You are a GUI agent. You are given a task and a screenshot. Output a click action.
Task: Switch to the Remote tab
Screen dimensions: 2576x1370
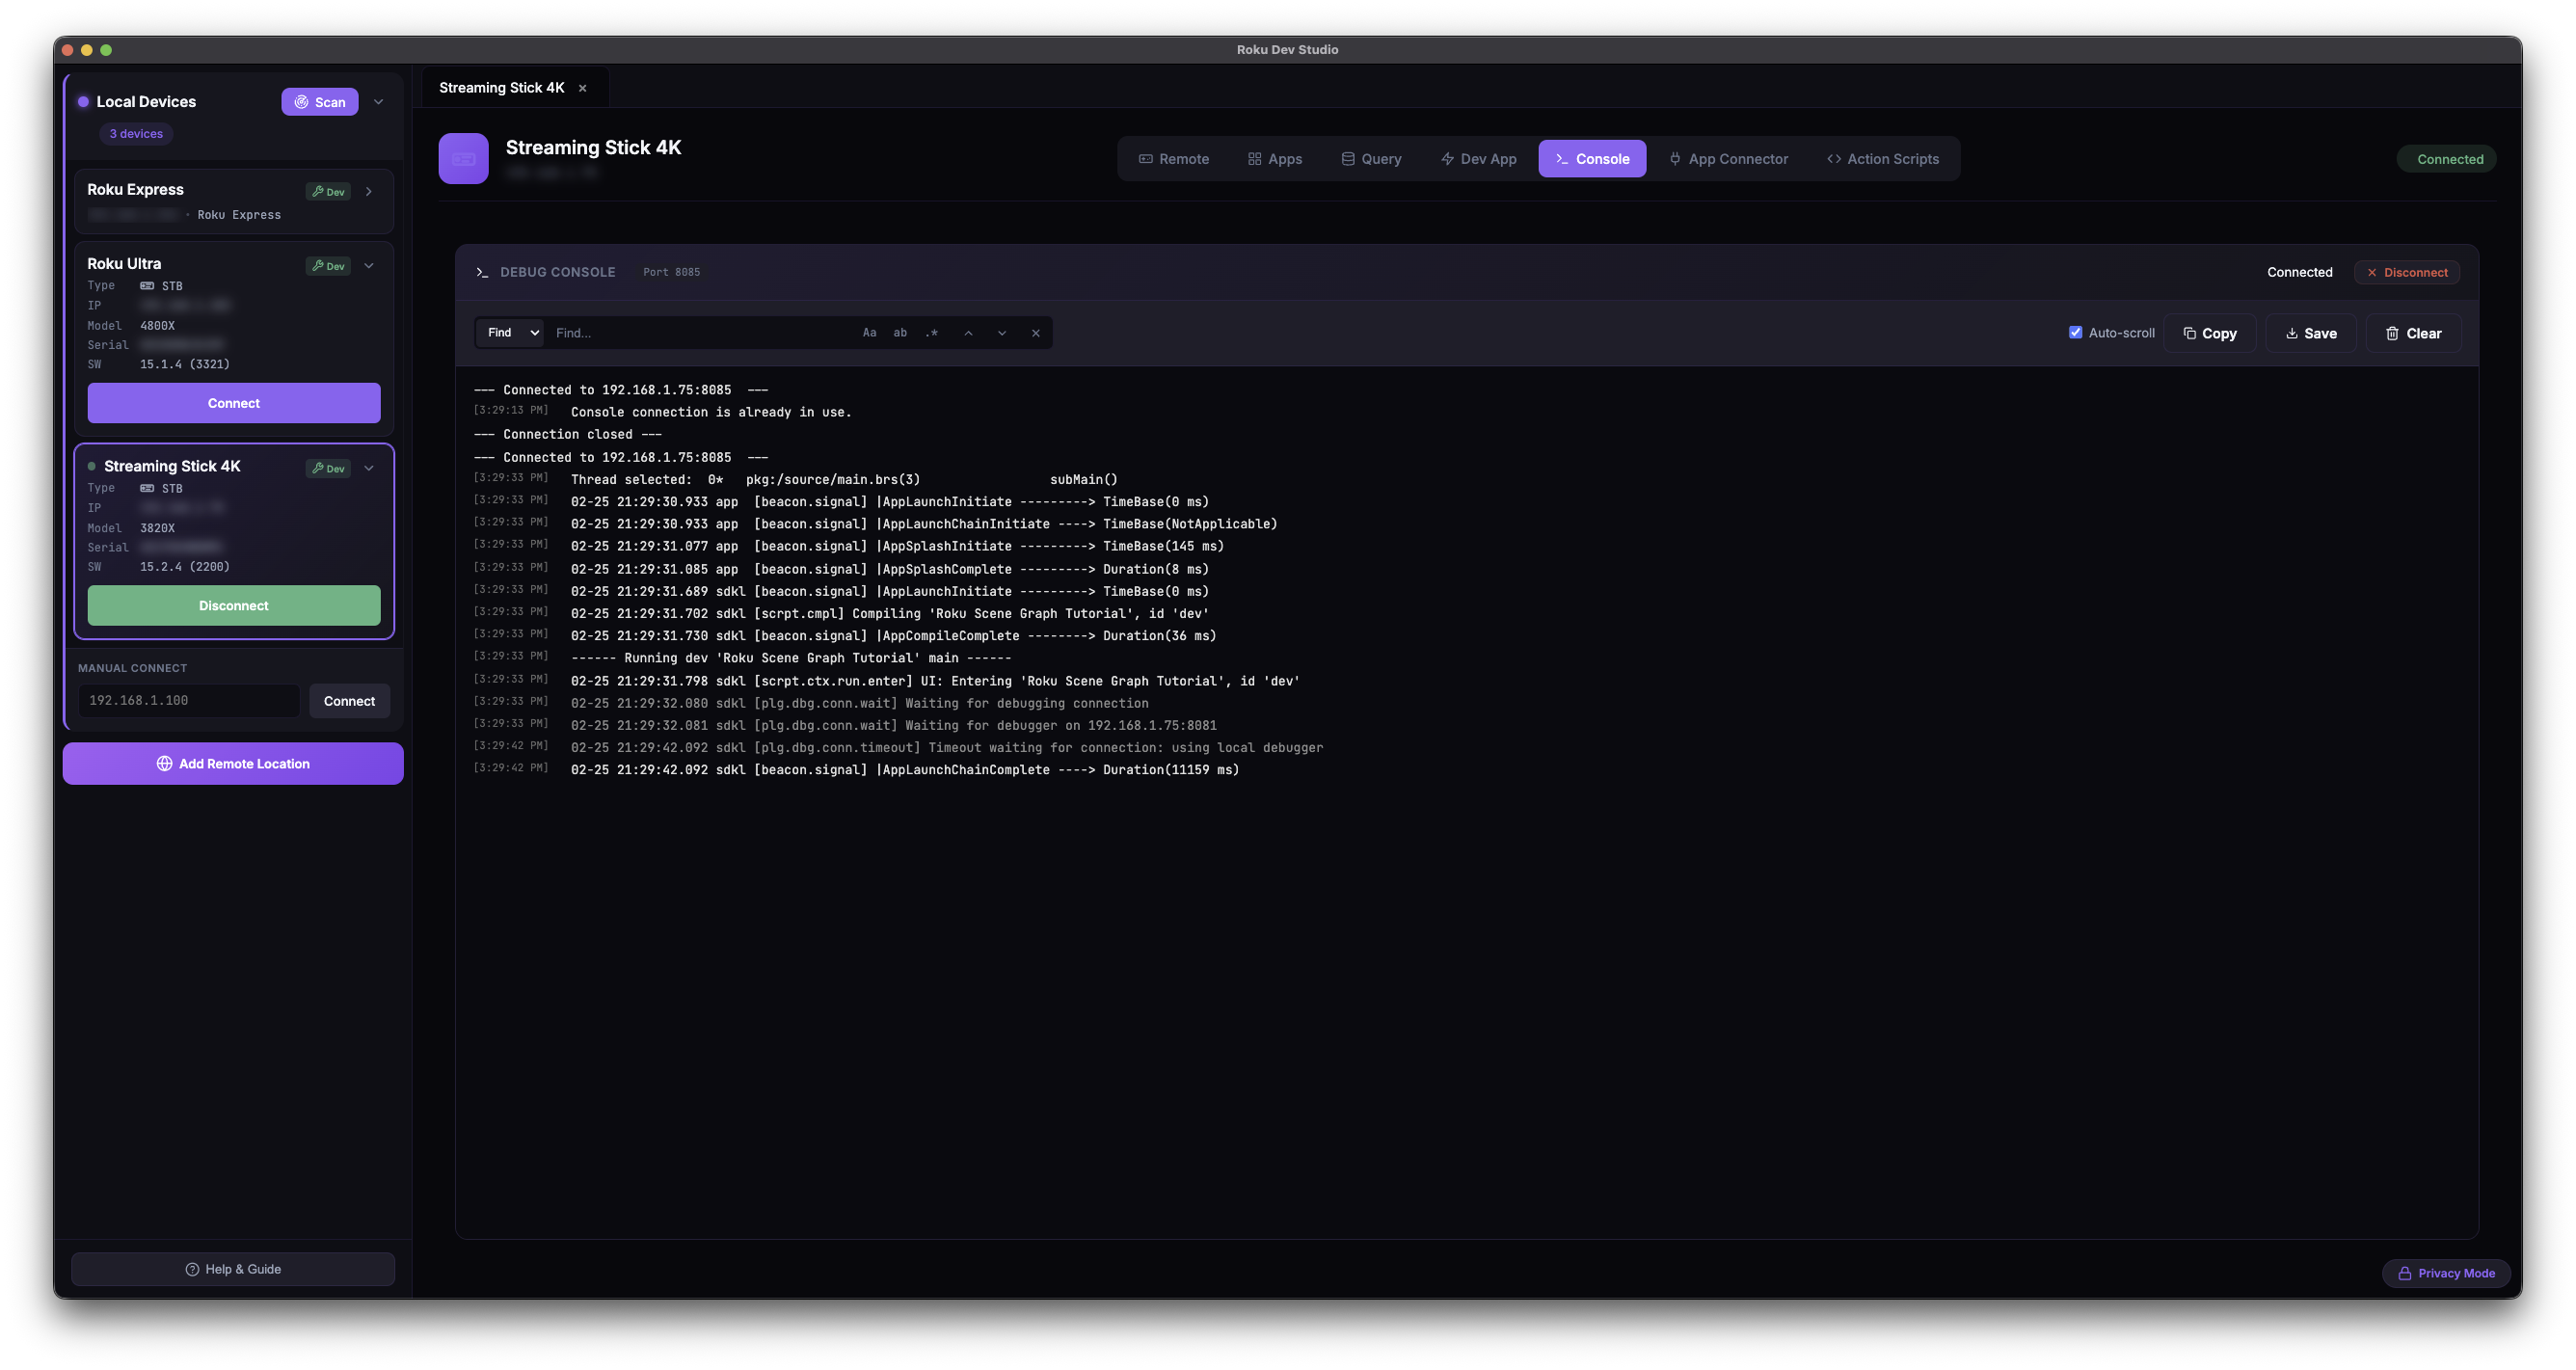coord(1174,159)
